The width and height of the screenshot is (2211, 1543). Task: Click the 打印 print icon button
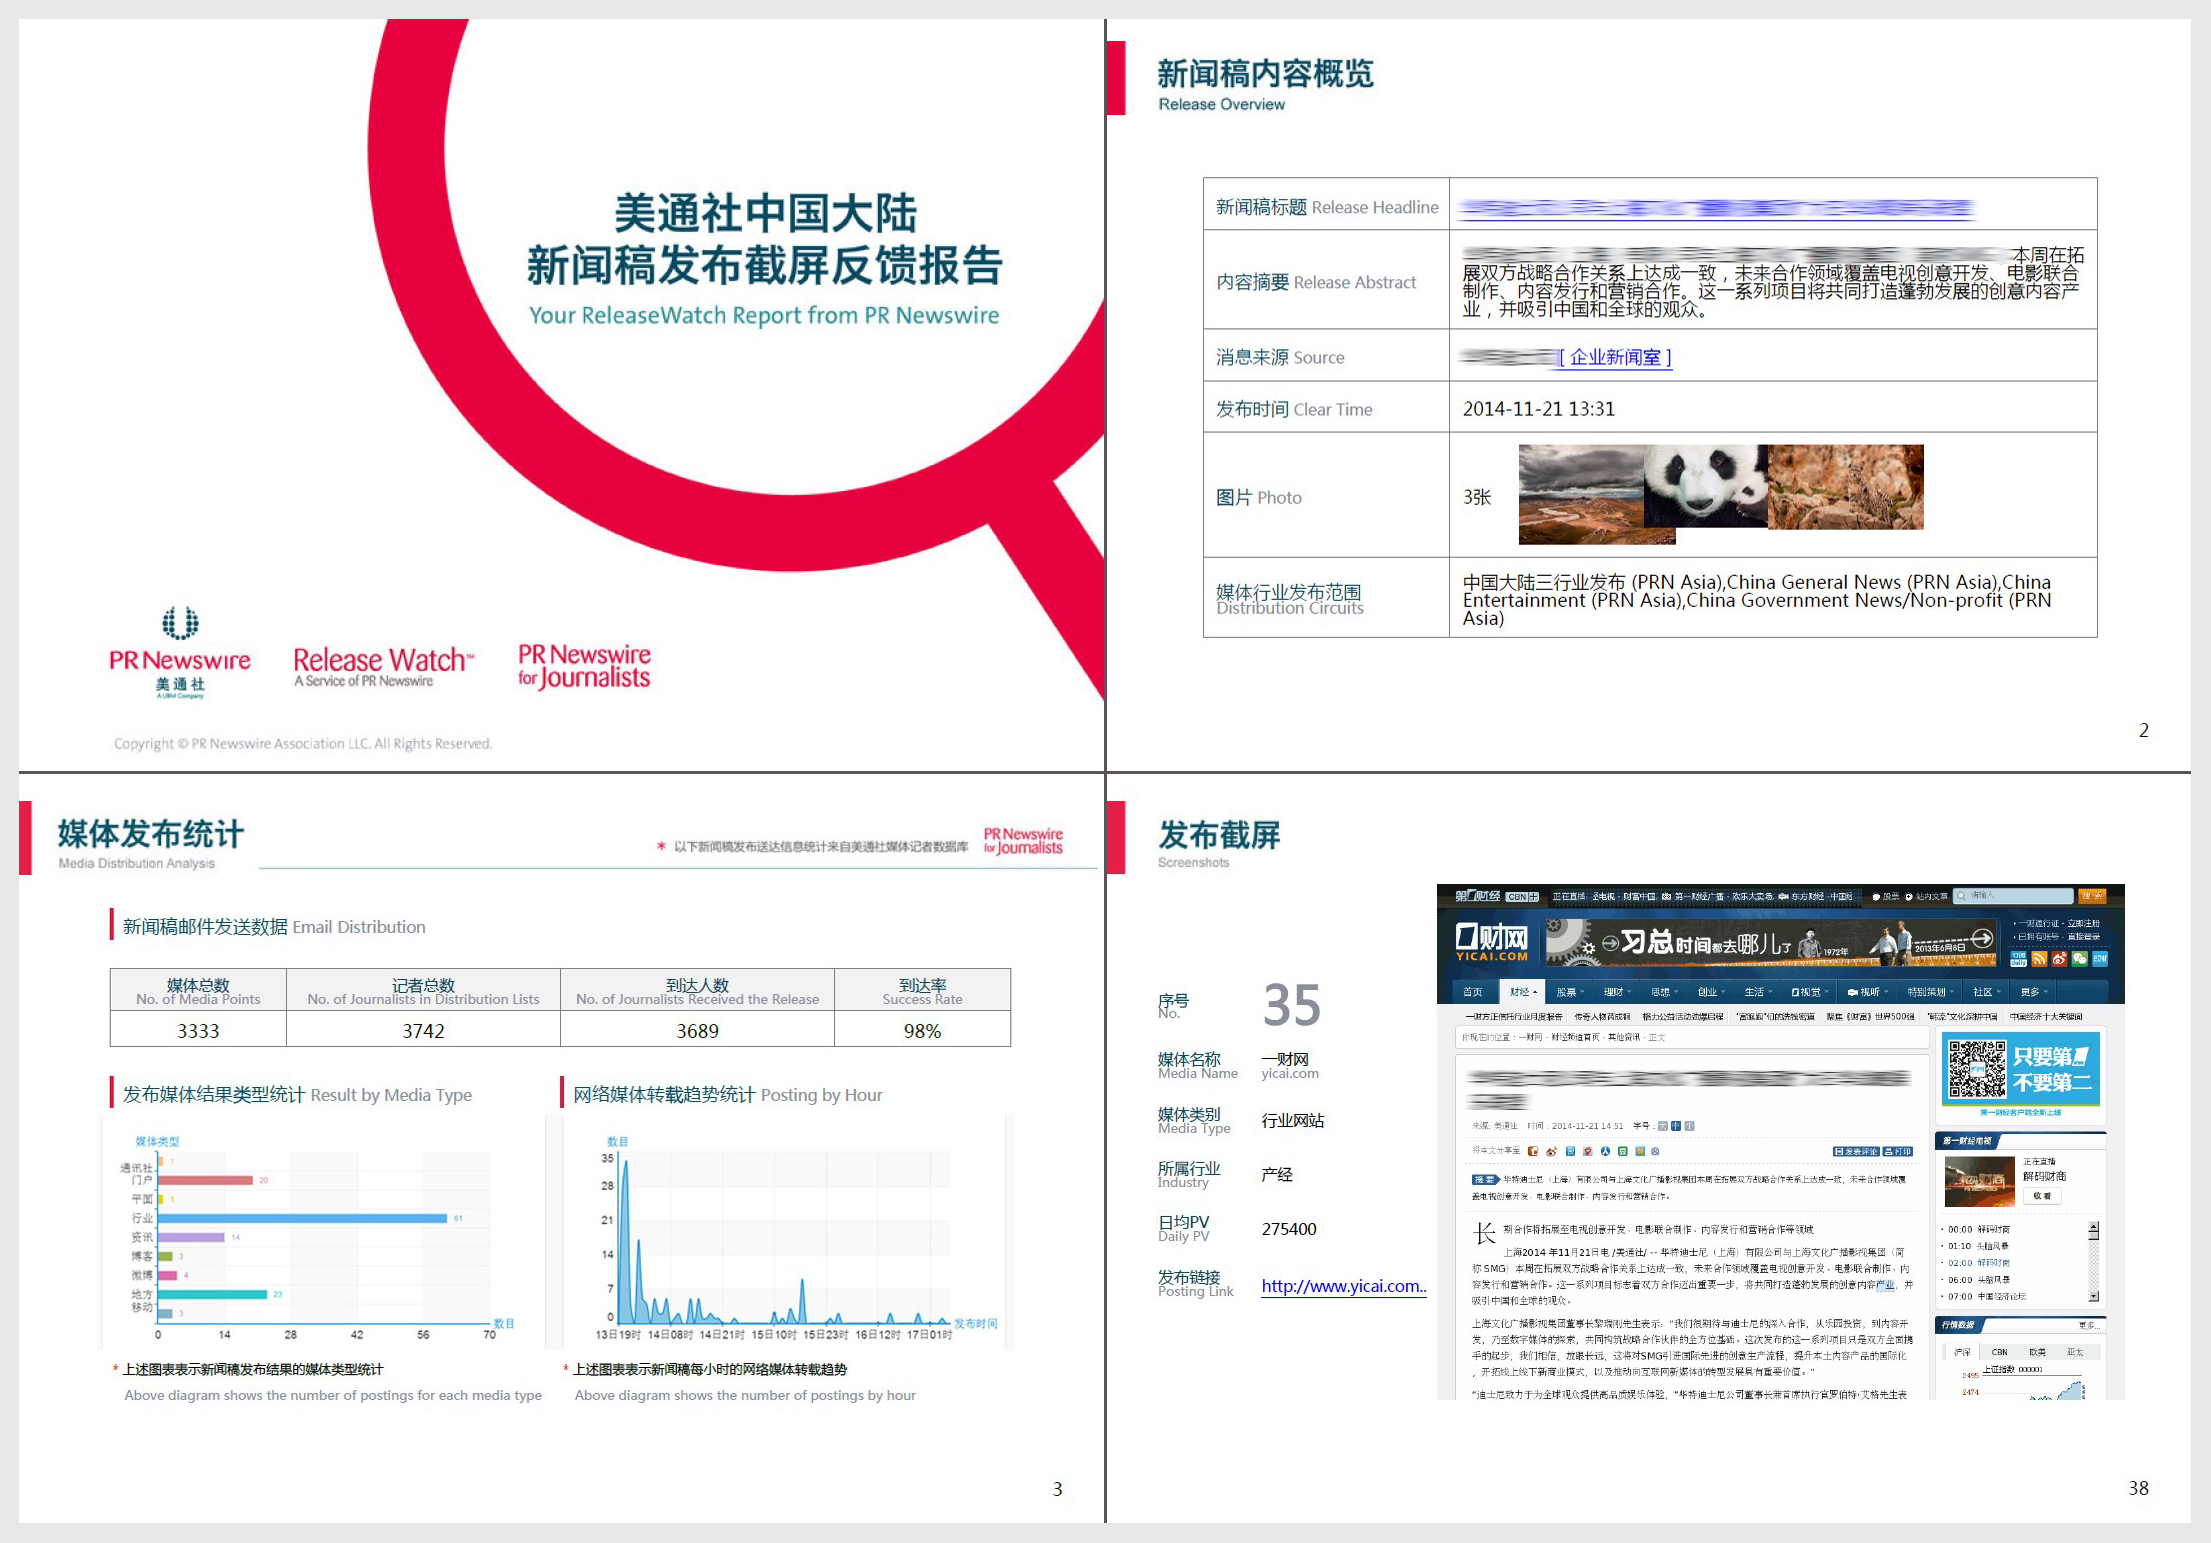[x=1898, y=1151]
